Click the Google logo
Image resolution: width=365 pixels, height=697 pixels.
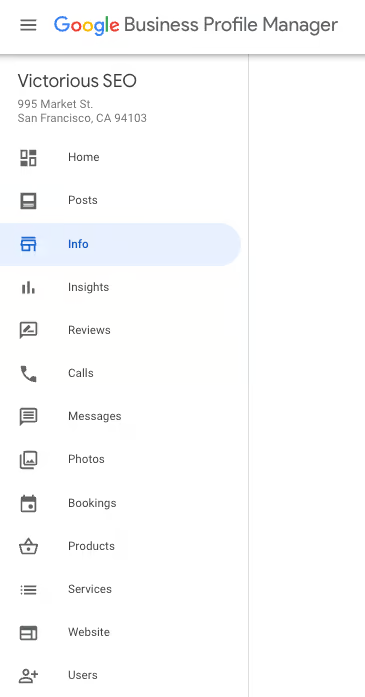87,26
